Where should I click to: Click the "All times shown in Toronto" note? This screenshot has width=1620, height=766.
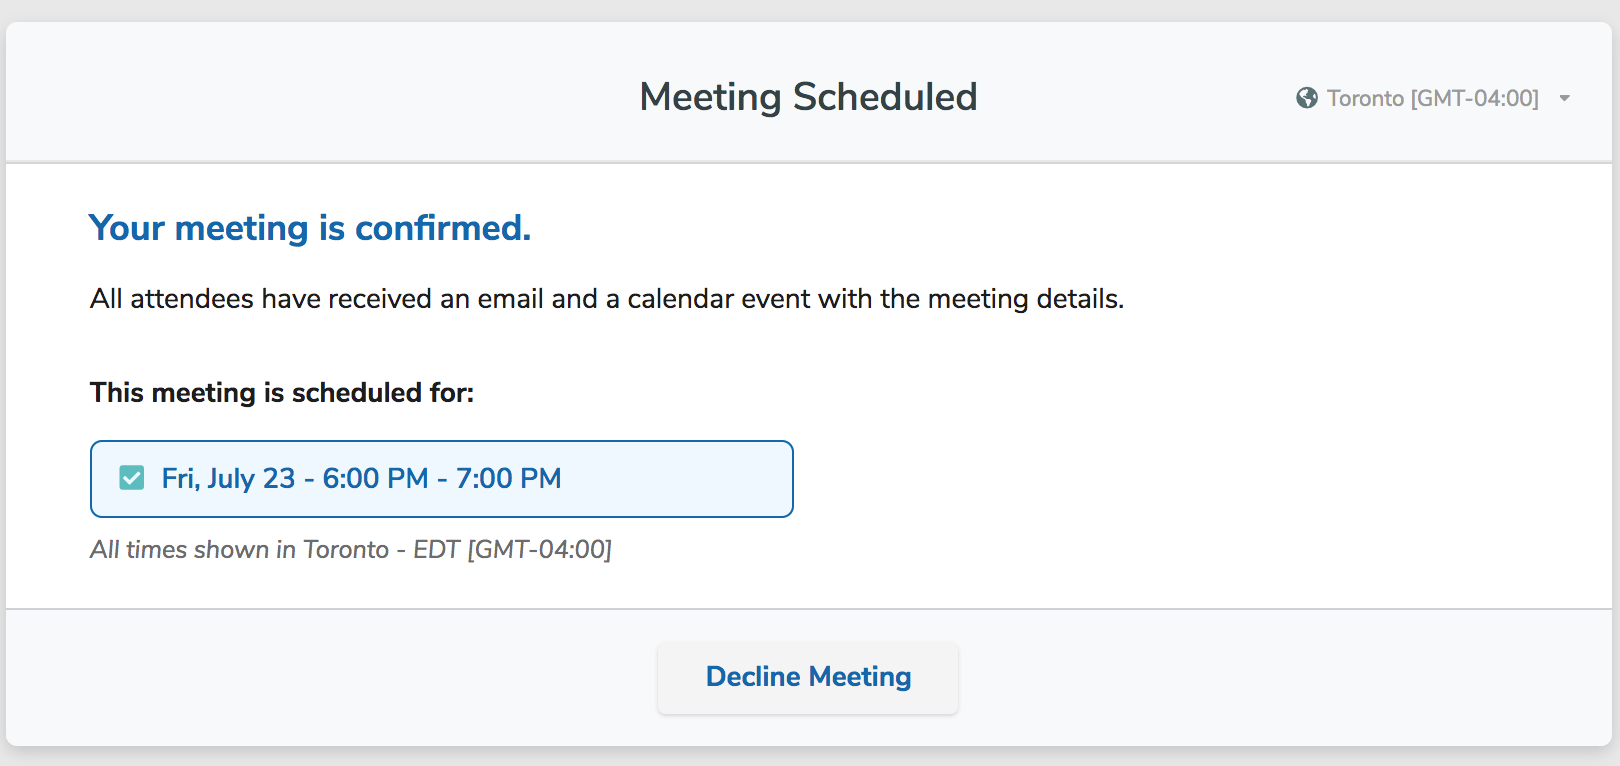[240, 549]
